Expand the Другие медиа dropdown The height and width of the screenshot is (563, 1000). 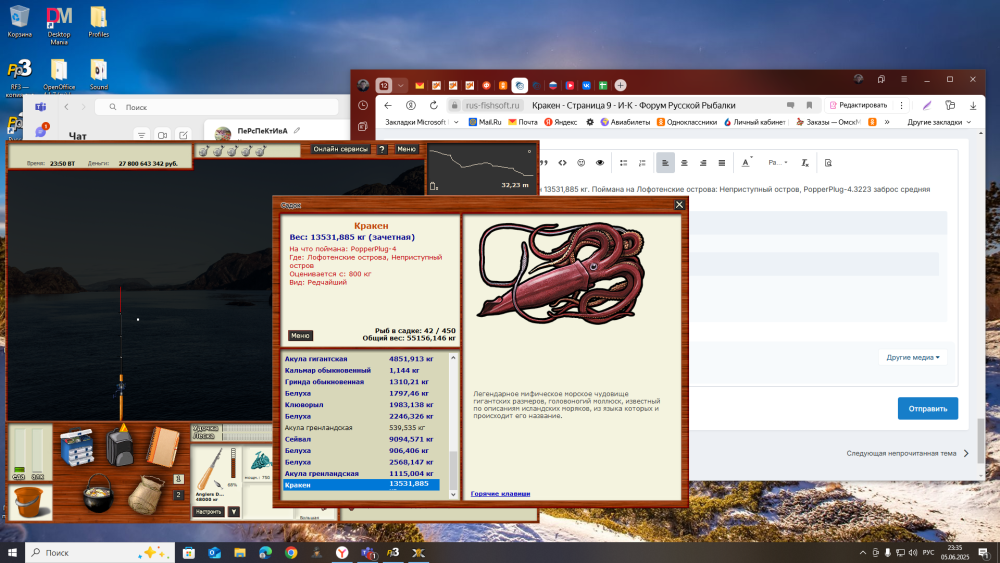pos(913,357)
